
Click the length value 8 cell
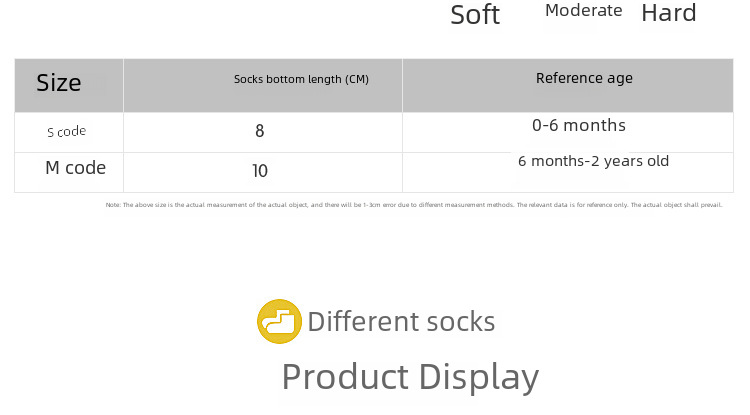click(x=260, y=131)
